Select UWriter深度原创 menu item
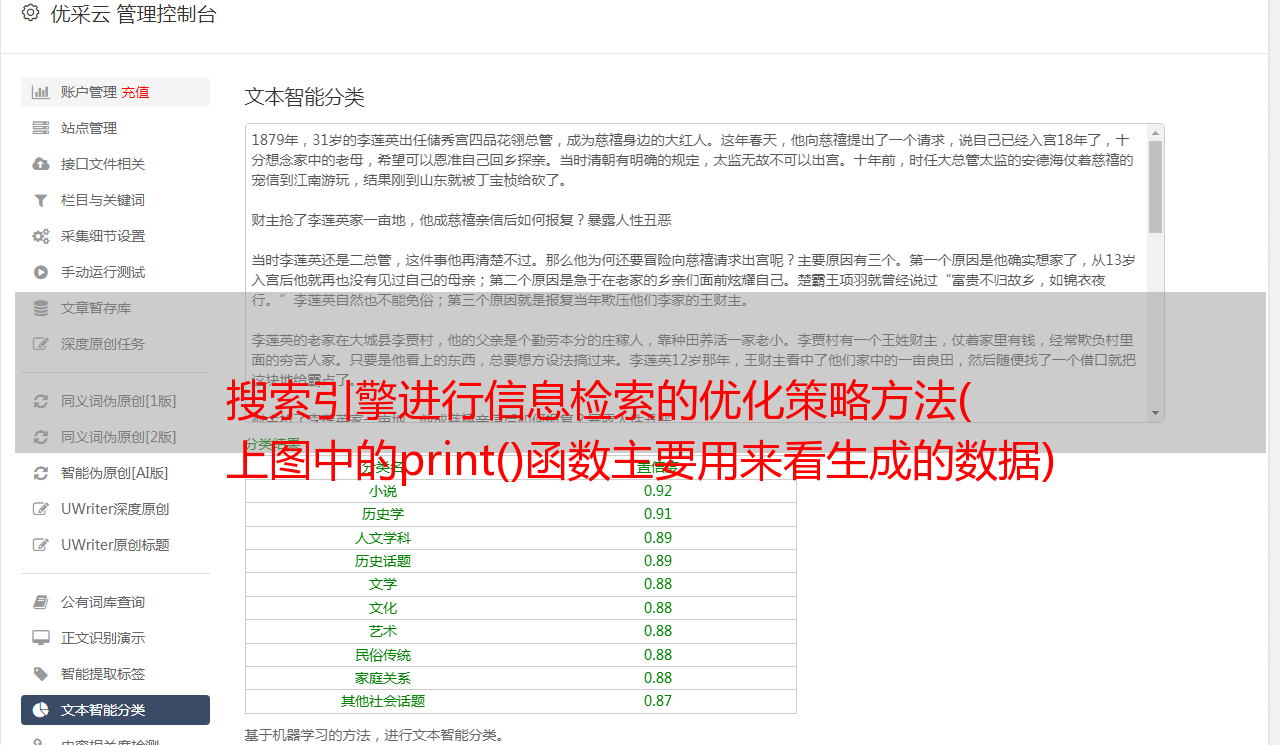This screenshot has width=1280, height=745. (x=115, y=509)
